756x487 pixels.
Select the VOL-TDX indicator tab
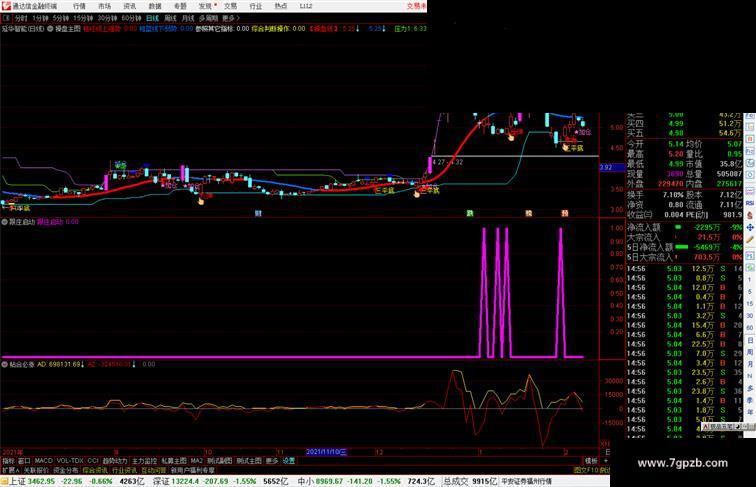pyautogui.click(x=70, y=461)
